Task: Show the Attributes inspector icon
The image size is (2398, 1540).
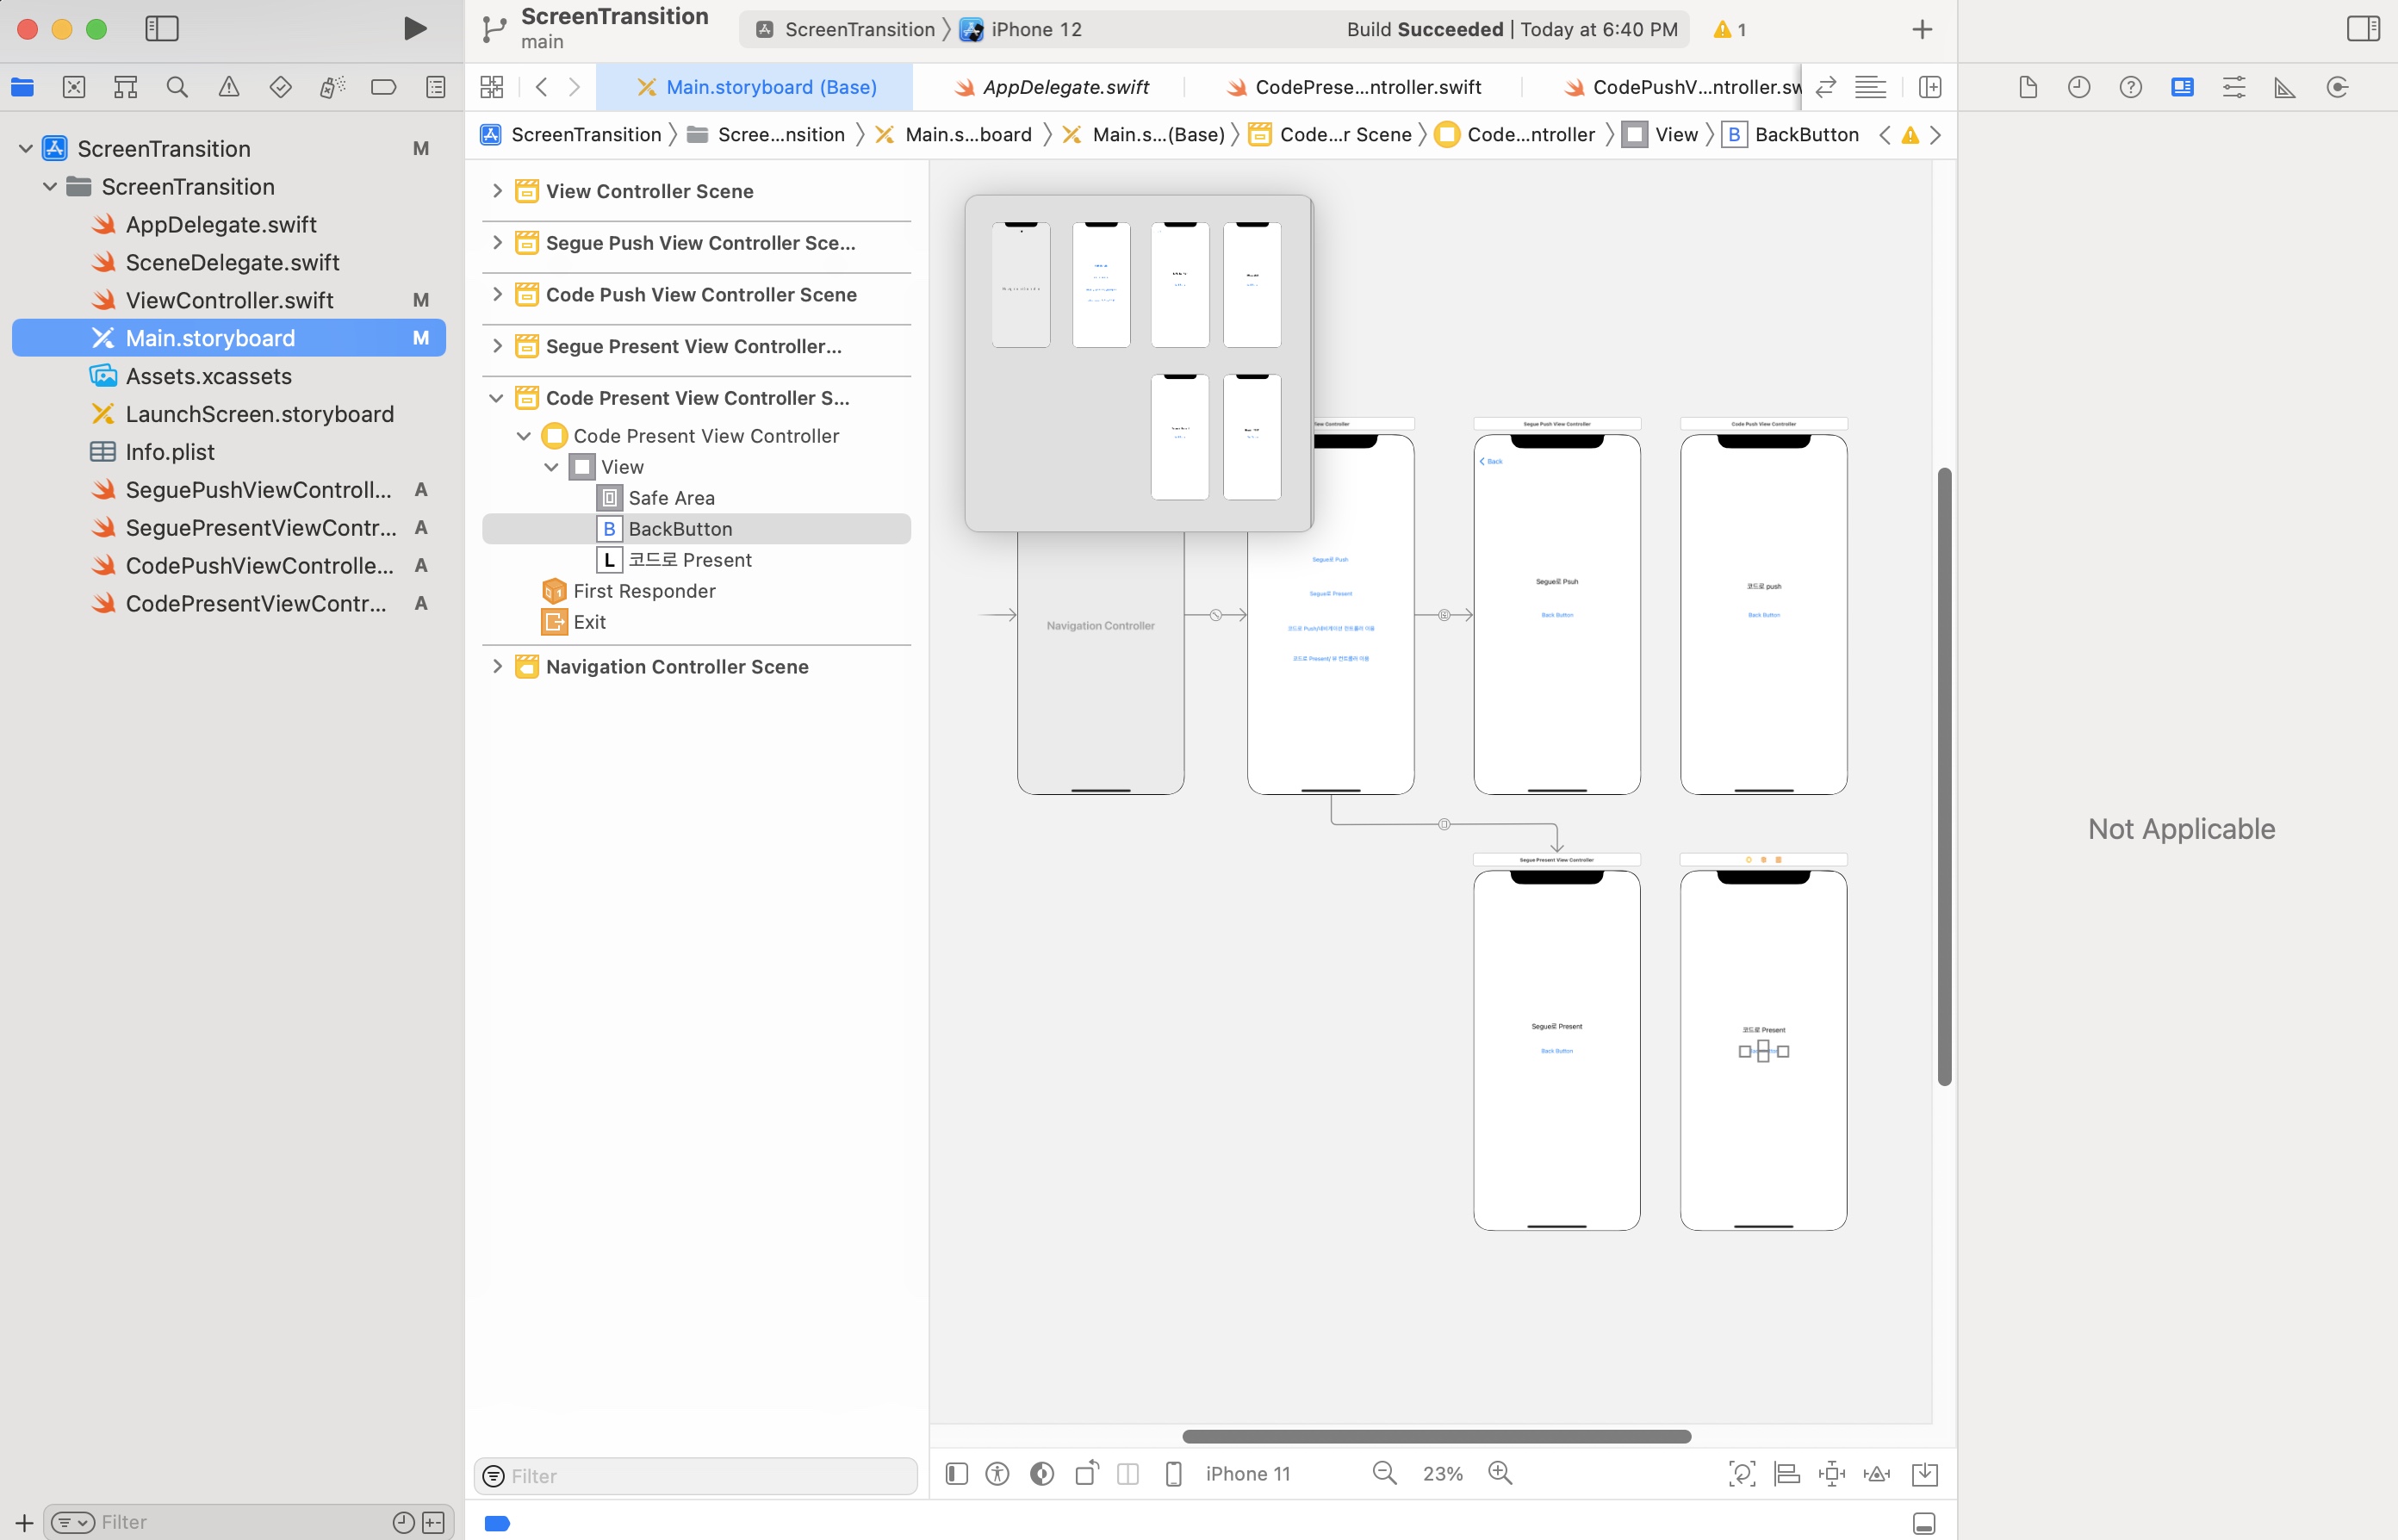Action: [x=2233, y=87]
